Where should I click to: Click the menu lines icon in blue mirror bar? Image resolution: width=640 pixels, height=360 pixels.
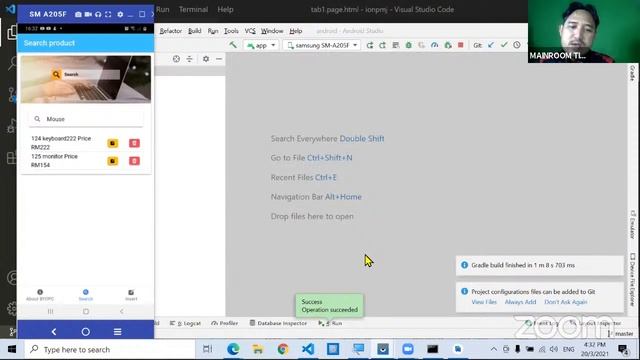118,332
